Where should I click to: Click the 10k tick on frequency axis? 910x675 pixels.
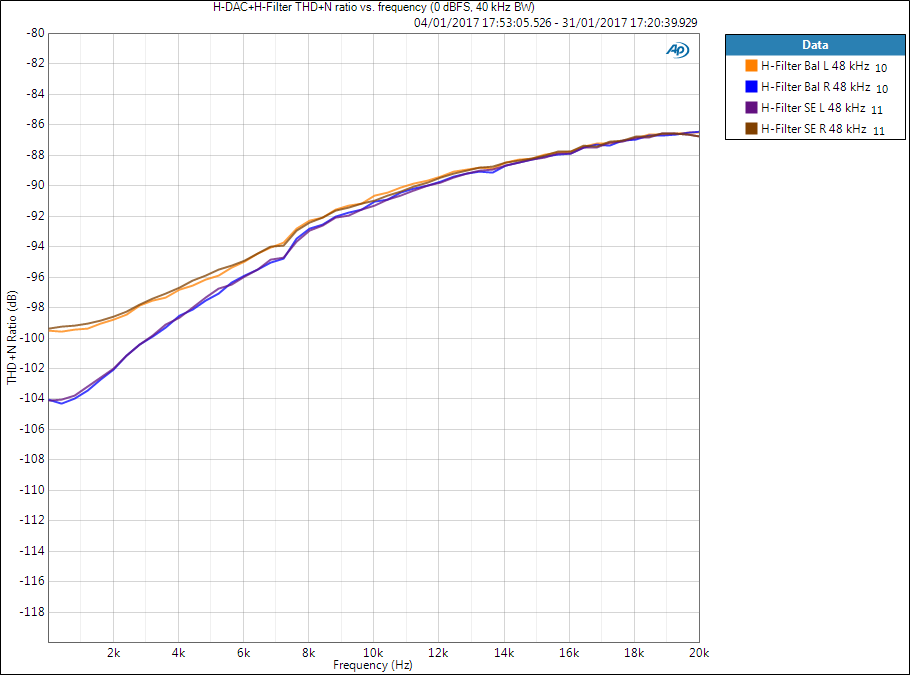coord(373,653)
